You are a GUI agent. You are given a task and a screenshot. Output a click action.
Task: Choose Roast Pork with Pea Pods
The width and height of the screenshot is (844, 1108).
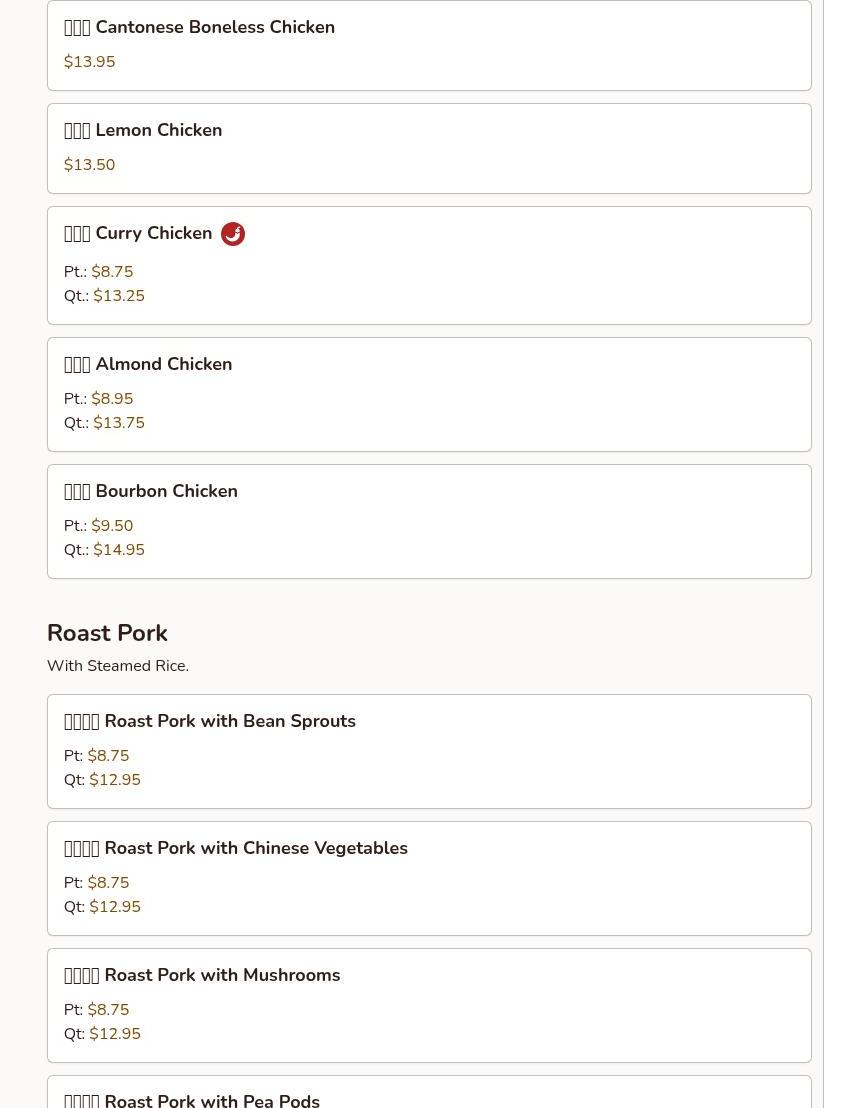coord(192,1100)
